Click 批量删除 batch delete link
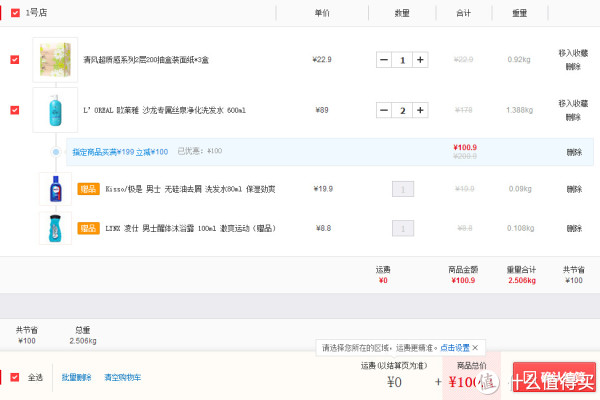Viewport: 600px width, 400px height. pyautogui.click(x=77, y=377)
